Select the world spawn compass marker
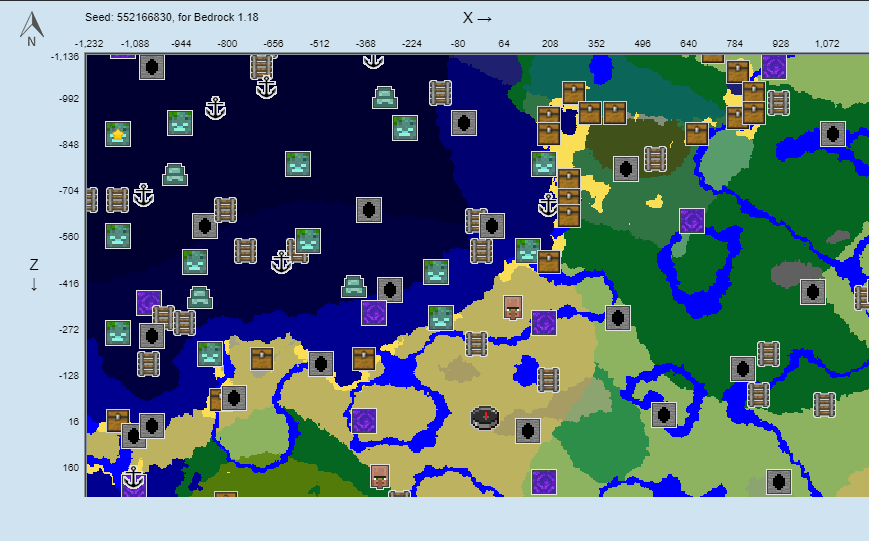Image resolution: width=869 pixels, height=541 pixels. (485, 418)
